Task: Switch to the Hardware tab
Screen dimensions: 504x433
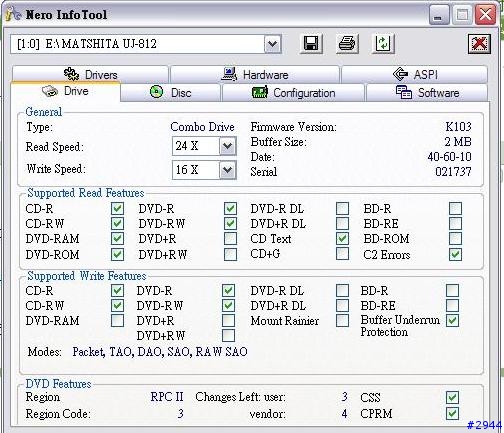Action: coord(255,74)
